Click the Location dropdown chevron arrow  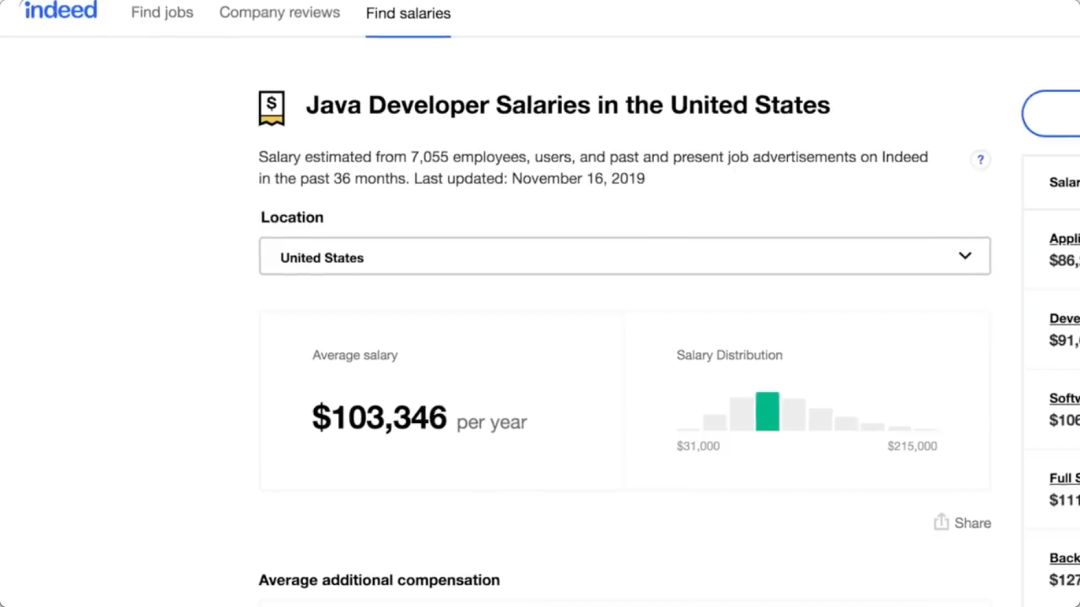(964, 256)
